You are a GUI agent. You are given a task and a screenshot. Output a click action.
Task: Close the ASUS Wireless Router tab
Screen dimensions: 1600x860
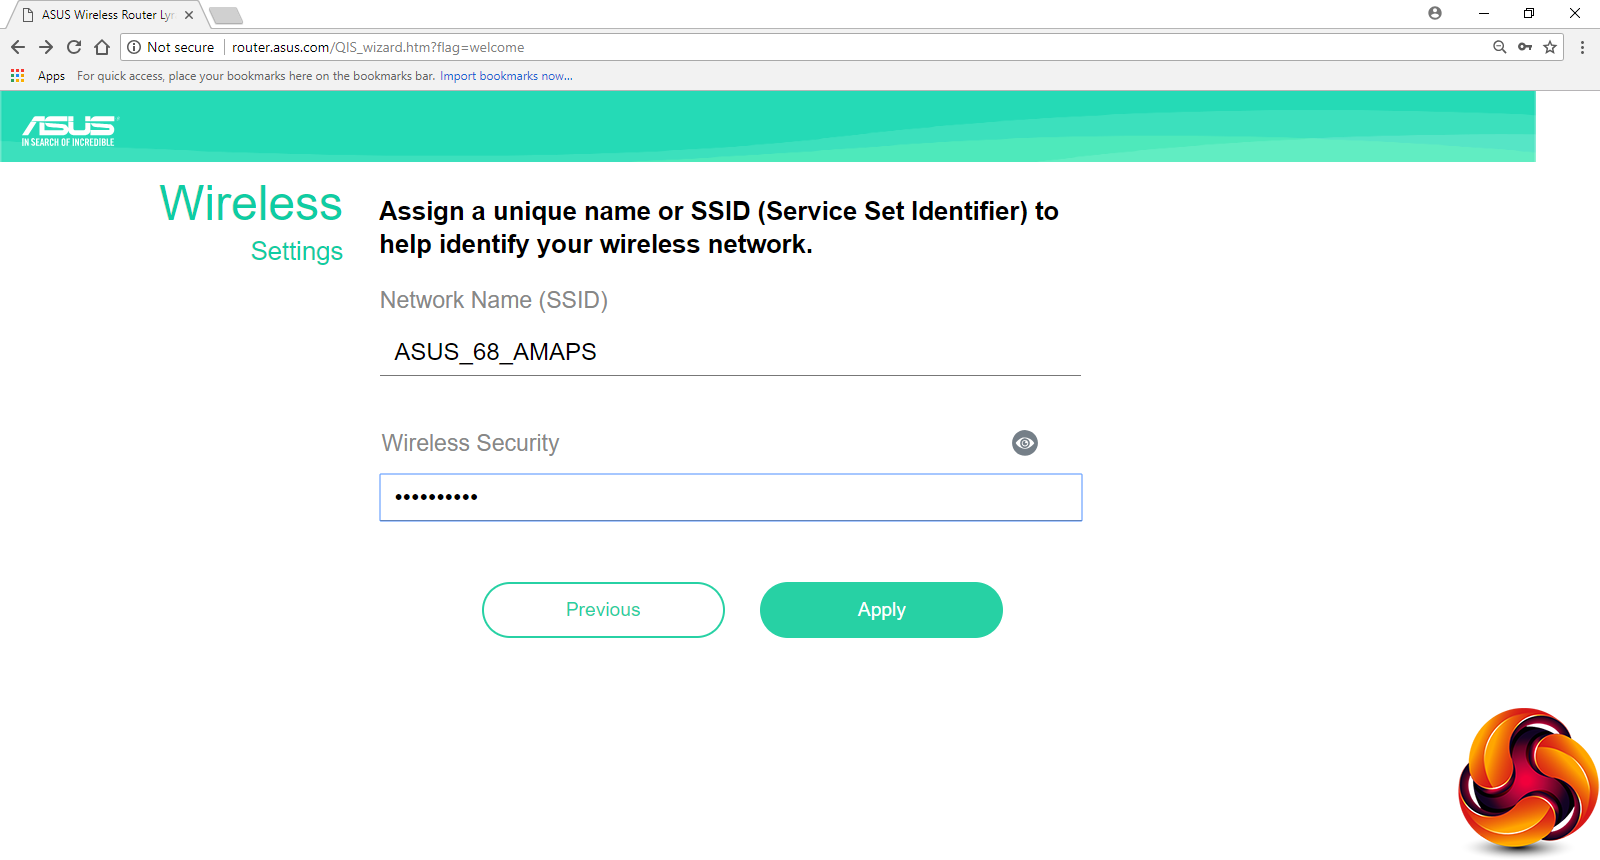[189, 15]
